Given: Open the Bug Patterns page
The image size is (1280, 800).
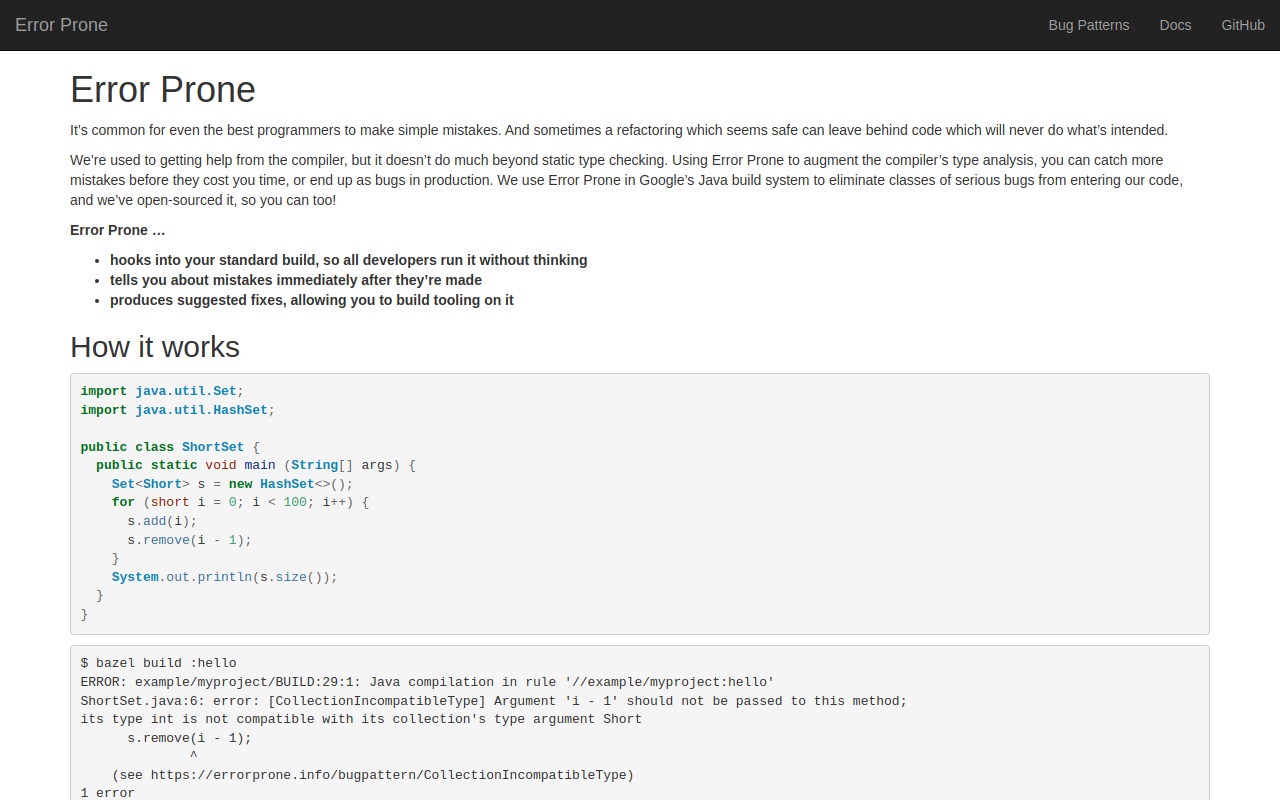Looking at the screenshot, I should click(1088, 25).
